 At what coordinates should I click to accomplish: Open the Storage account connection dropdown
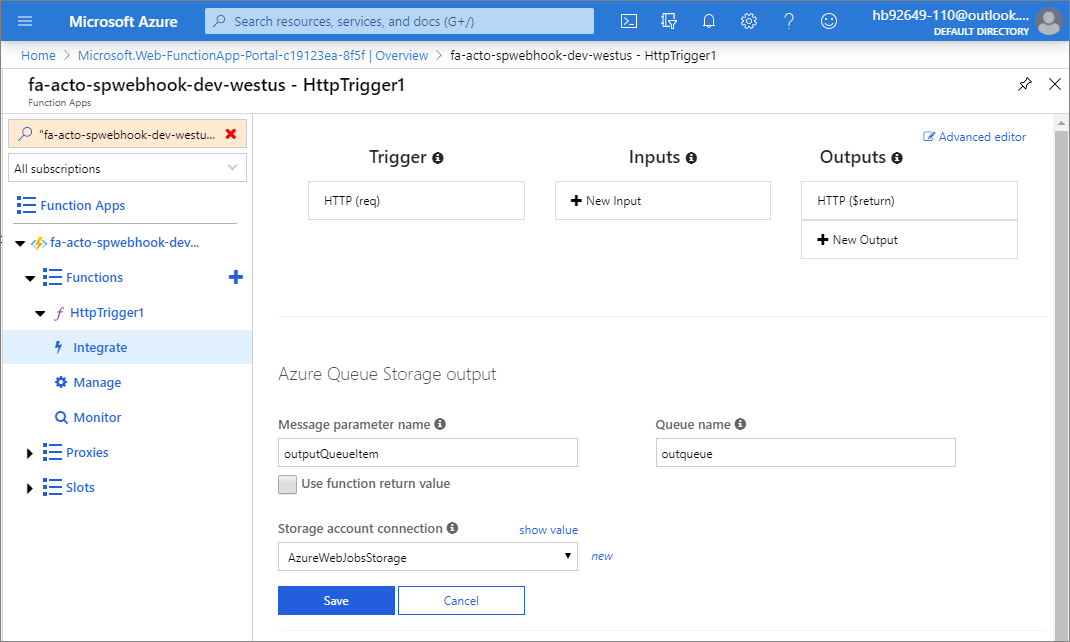pyautogui.click(x=428, y=557)
